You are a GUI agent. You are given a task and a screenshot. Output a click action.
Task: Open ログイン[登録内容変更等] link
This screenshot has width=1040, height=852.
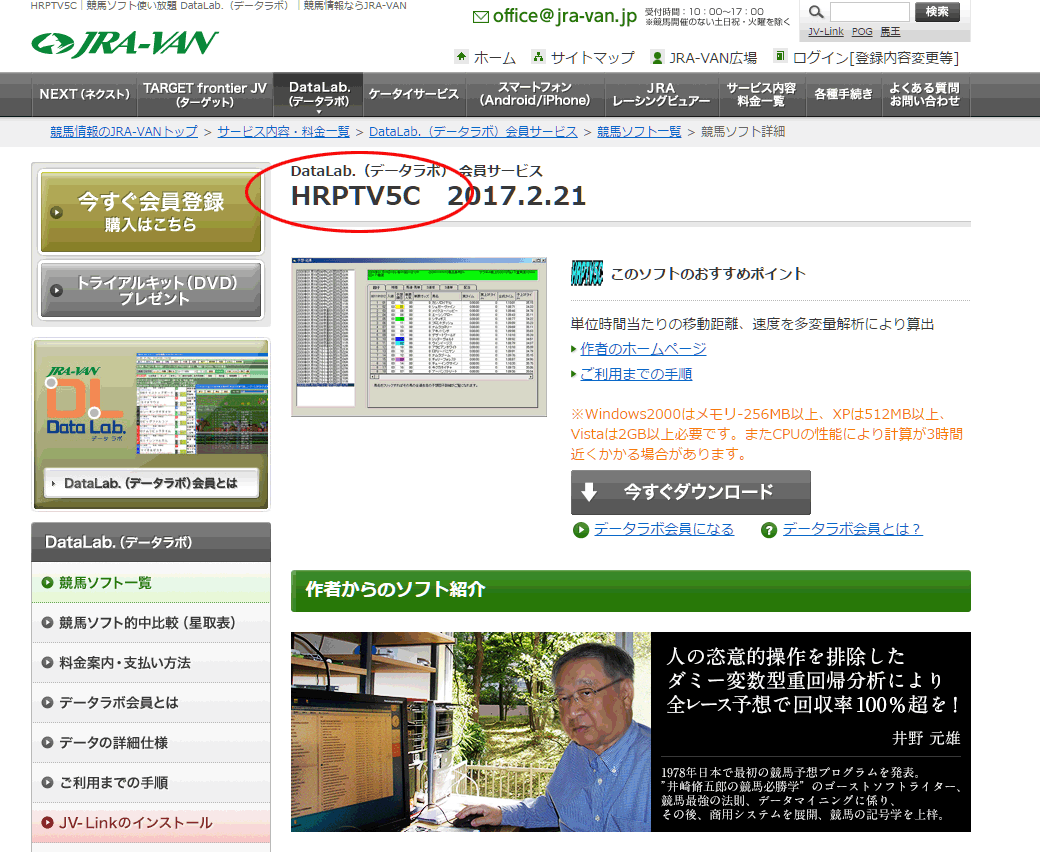tap(876, 58)
